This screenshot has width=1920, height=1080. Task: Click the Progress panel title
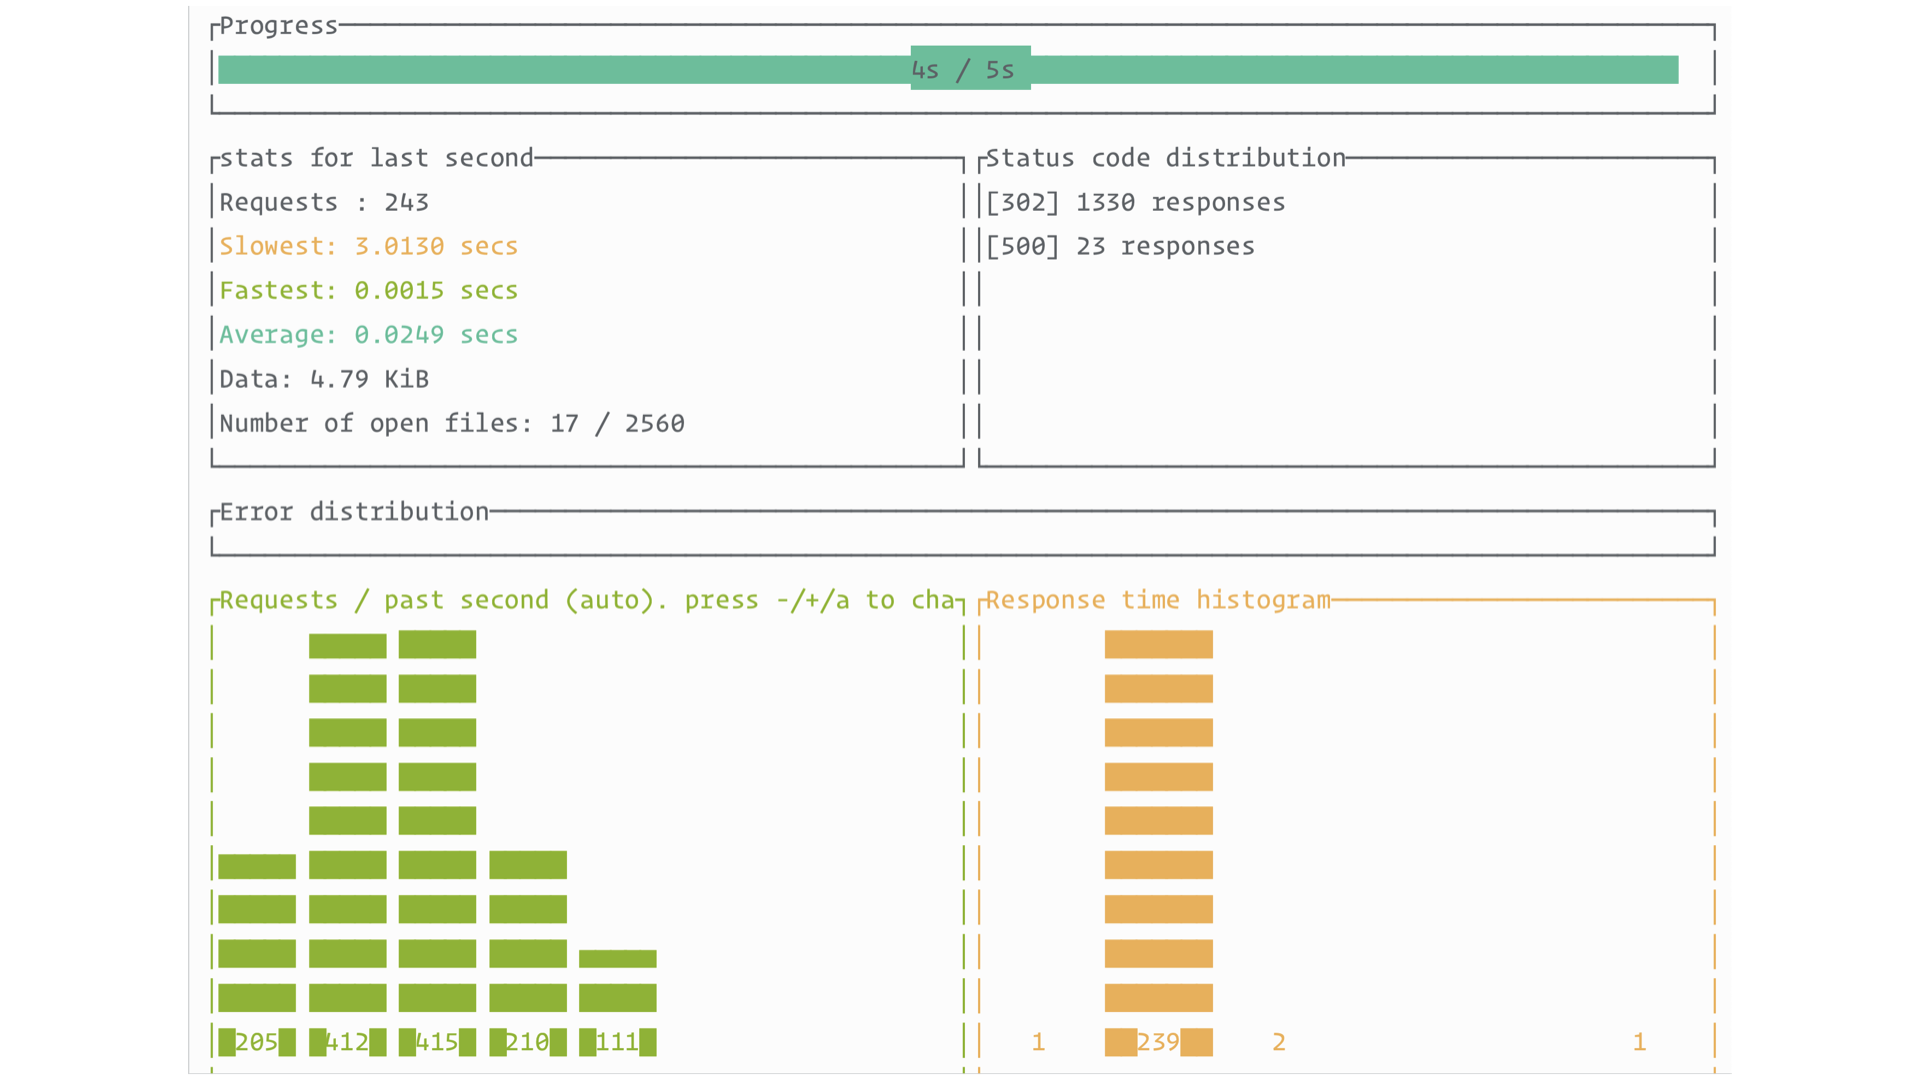point(278,26)
